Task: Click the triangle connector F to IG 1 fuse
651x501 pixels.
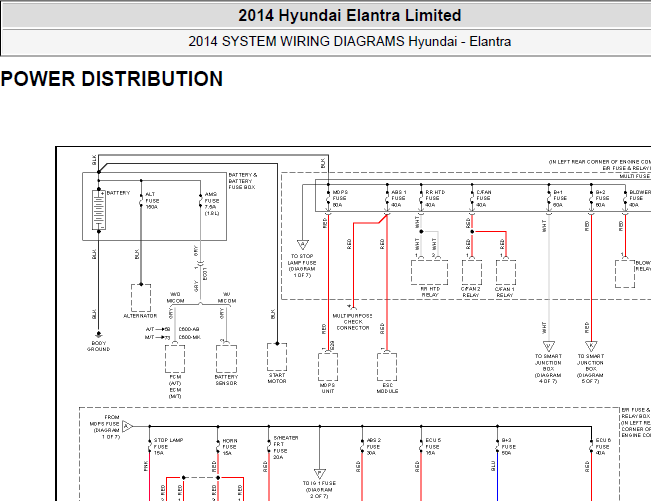Action: (x=320, y=474)
